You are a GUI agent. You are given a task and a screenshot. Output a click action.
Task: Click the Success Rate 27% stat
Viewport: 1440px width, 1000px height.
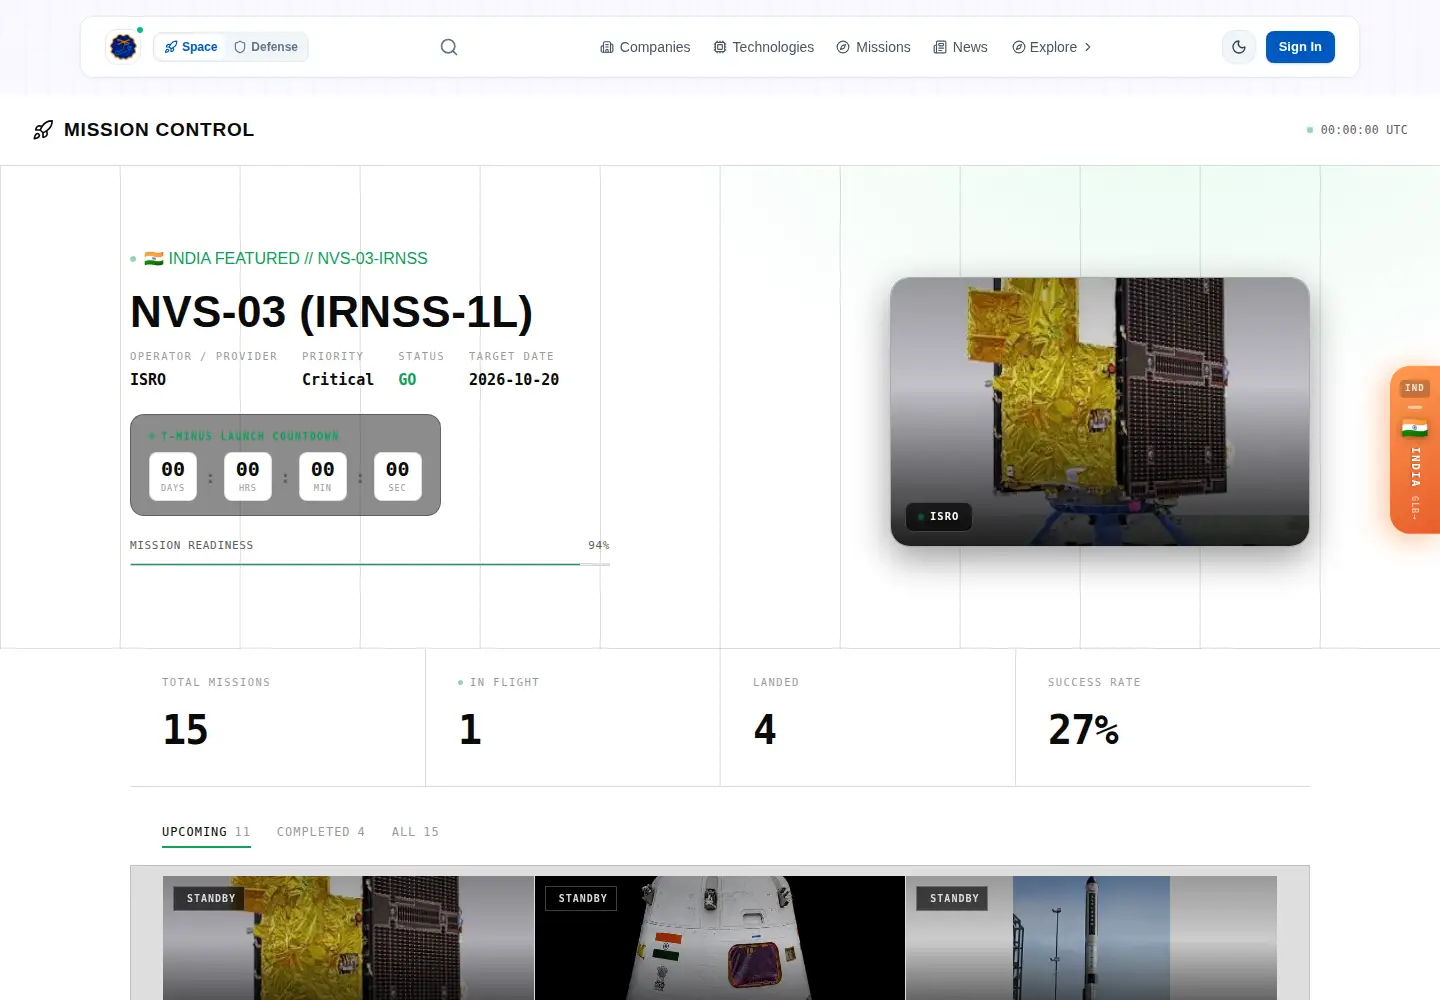1083,729
